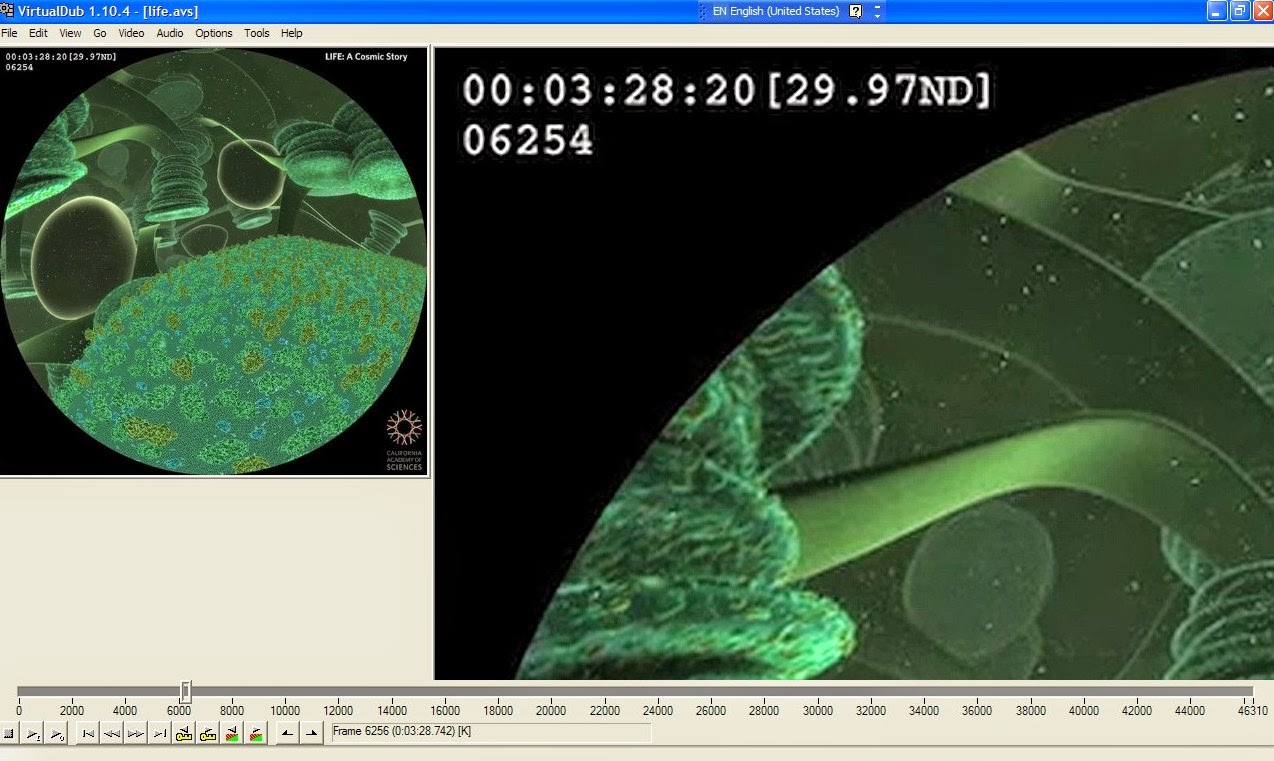Go to previous key frame

(x=184, y=733)
